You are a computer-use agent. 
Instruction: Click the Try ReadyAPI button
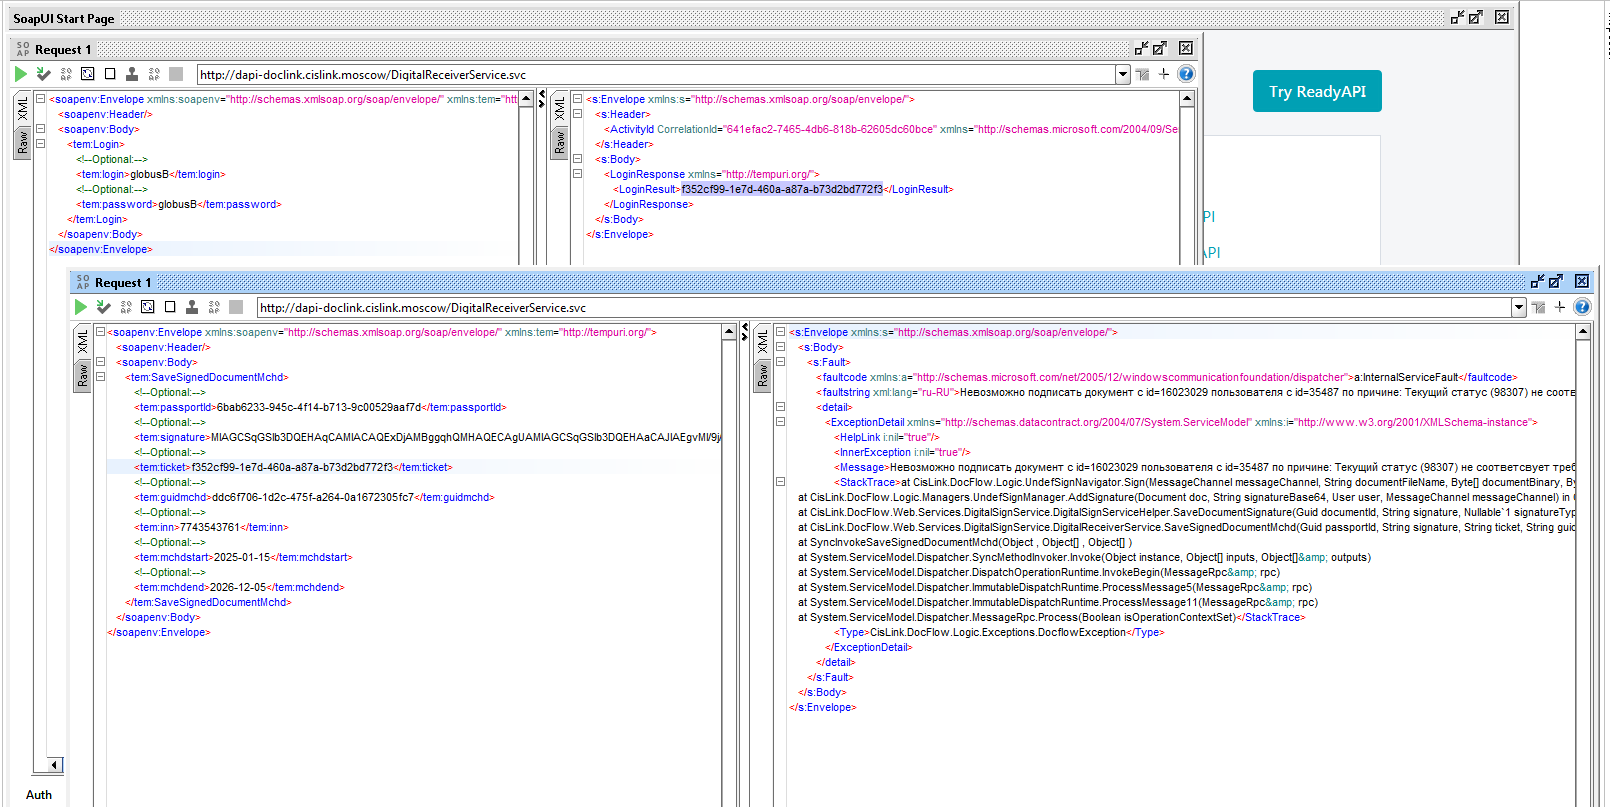(1317, 91)
